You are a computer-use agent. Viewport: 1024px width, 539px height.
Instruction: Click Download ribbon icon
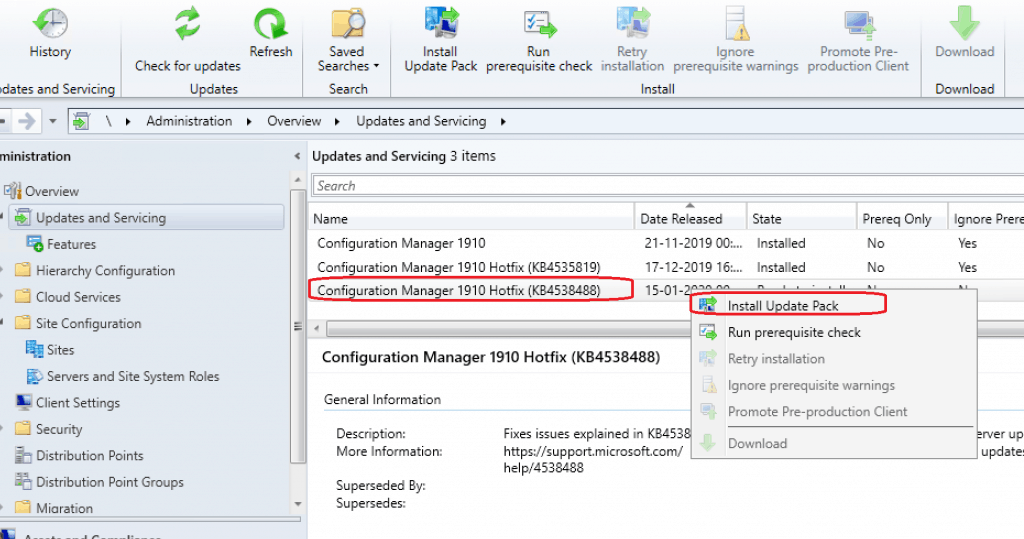[965, 33]
